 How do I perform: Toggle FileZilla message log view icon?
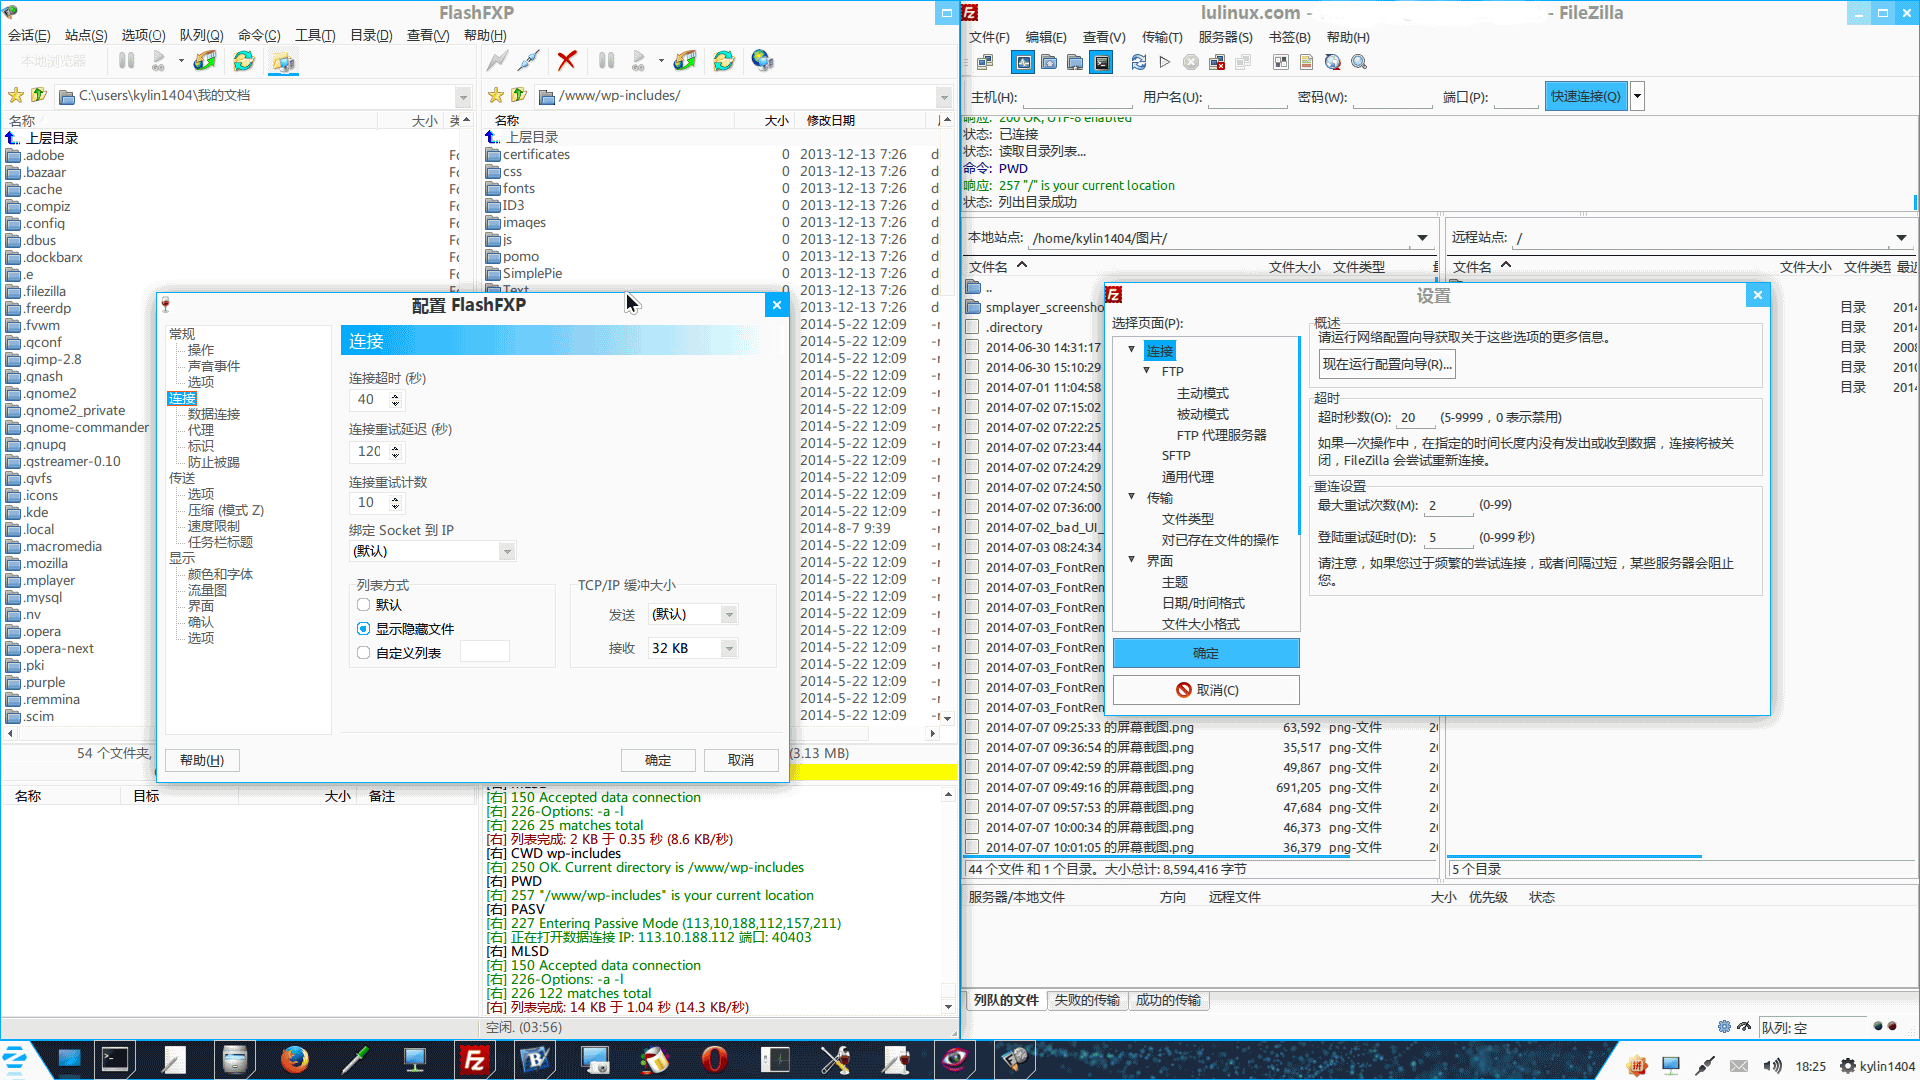1023,62
